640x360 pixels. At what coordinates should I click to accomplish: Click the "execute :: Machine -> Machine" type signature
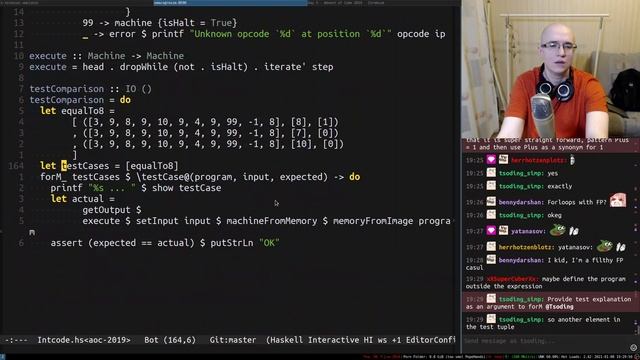click(106, 56)
